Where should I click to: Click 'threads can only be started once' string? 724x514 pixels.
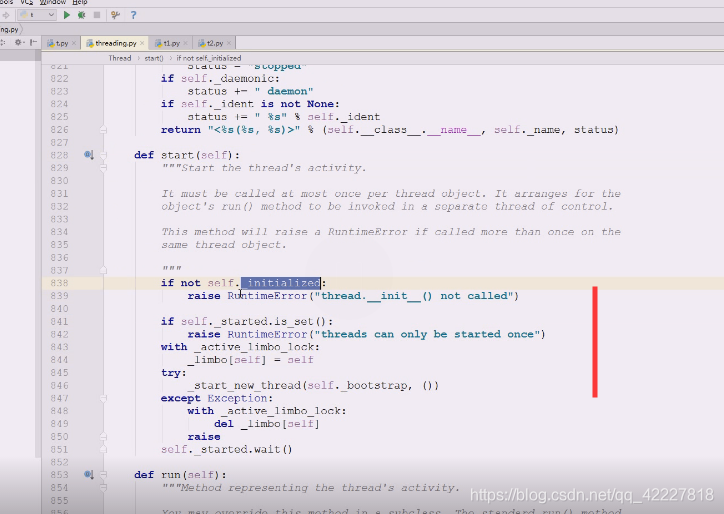(427, 334)
